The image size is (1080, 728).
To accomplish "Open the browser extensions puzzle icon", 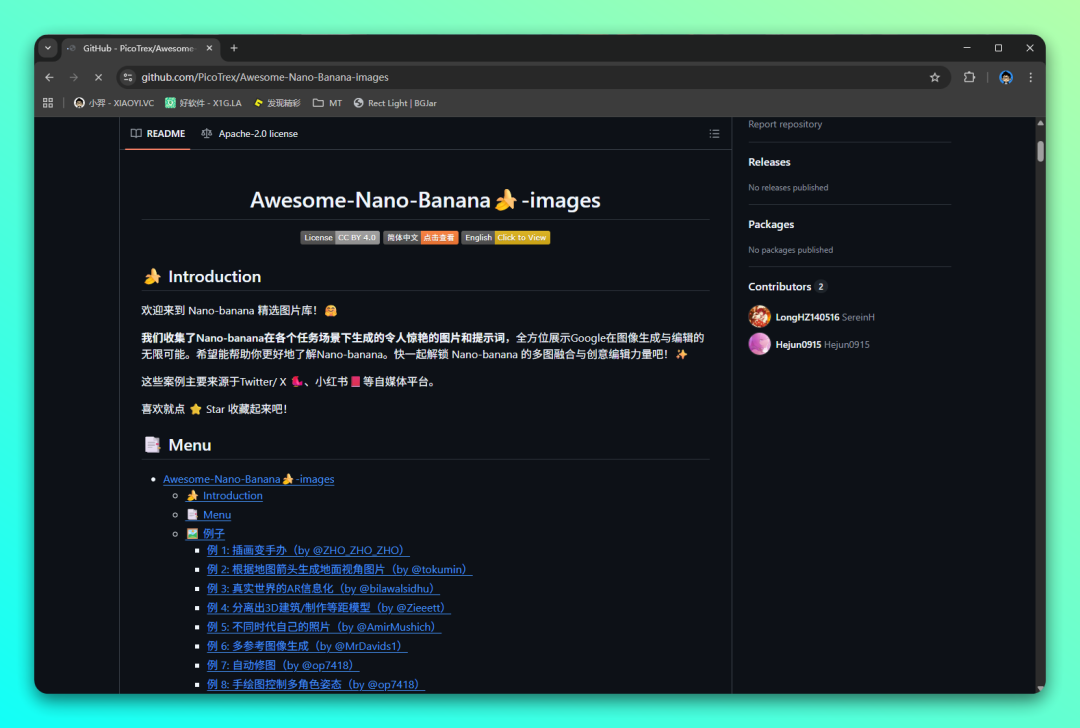I will tap(969, 77).
